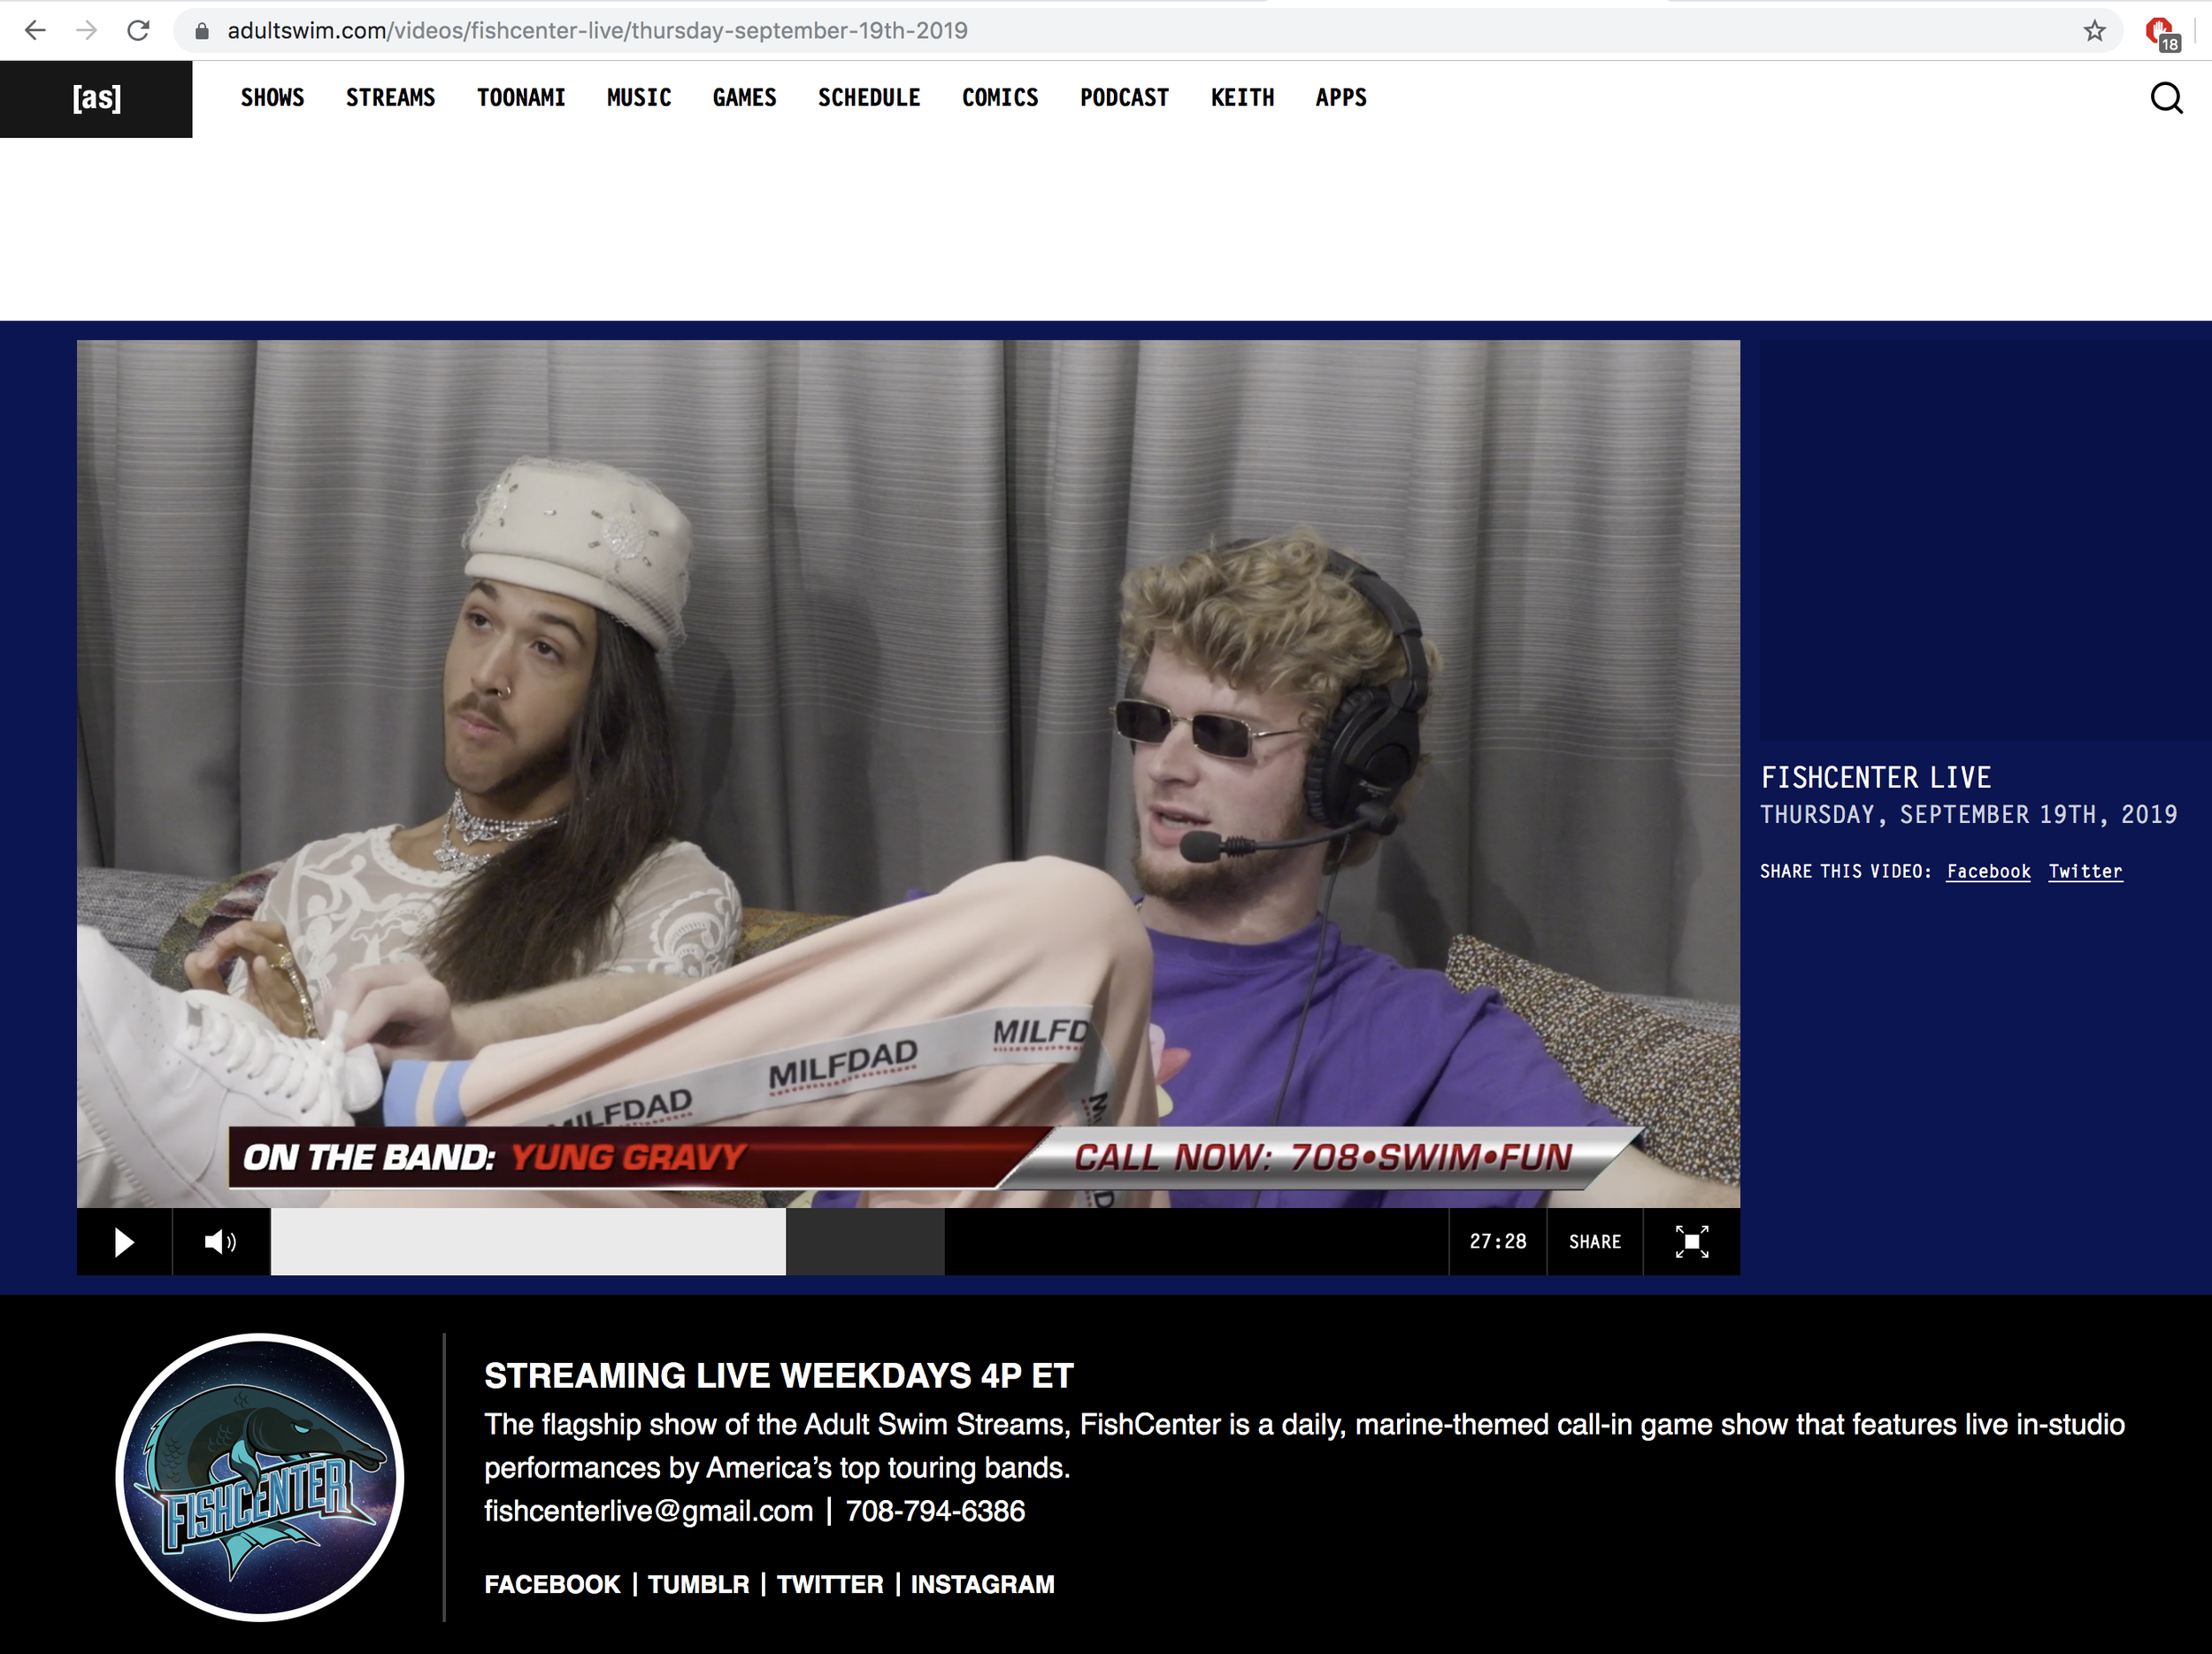
Task: Open the STREAMS navigation item
Action: 390,98
